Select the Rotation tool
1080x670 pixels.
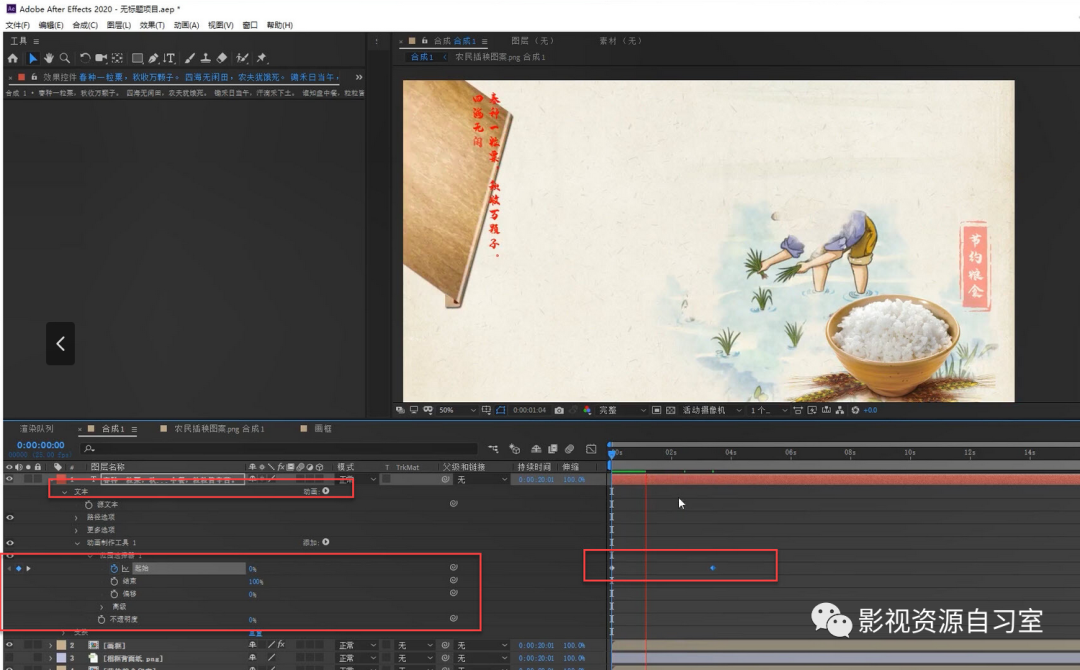click(85, 59)
